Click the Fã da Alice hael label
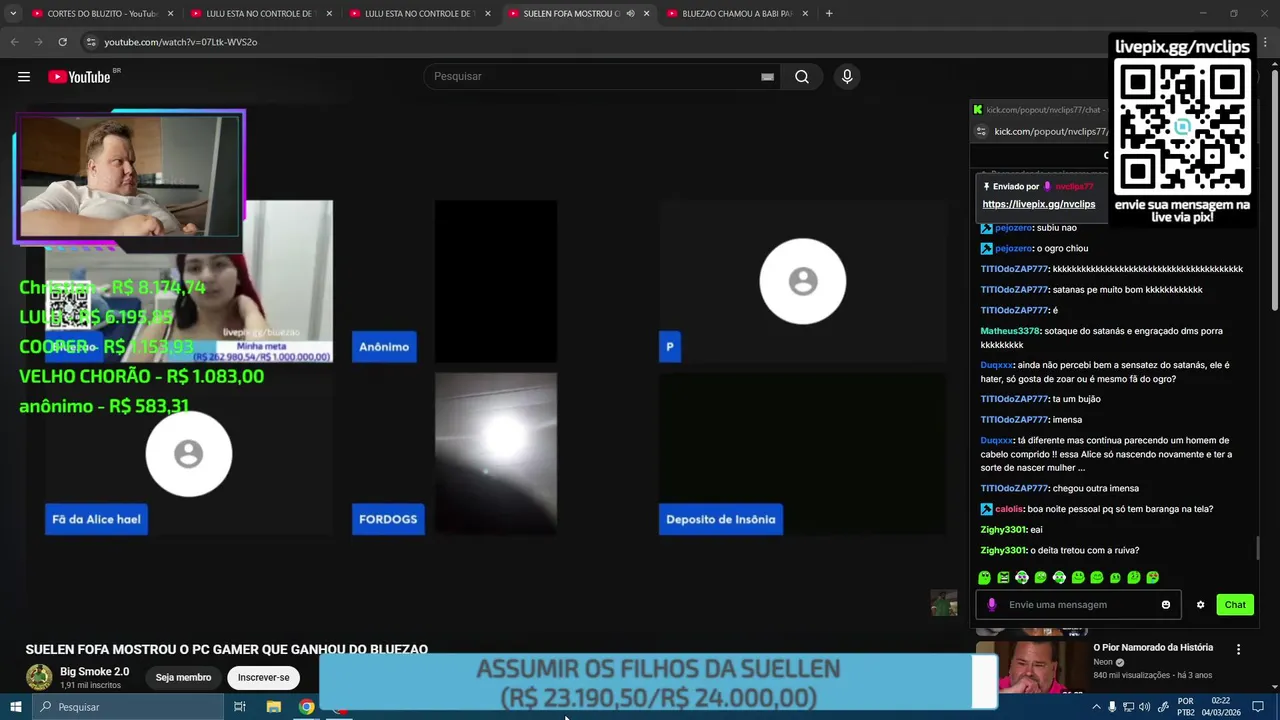This screenshot has height=720, width=1280. (96, 519)
